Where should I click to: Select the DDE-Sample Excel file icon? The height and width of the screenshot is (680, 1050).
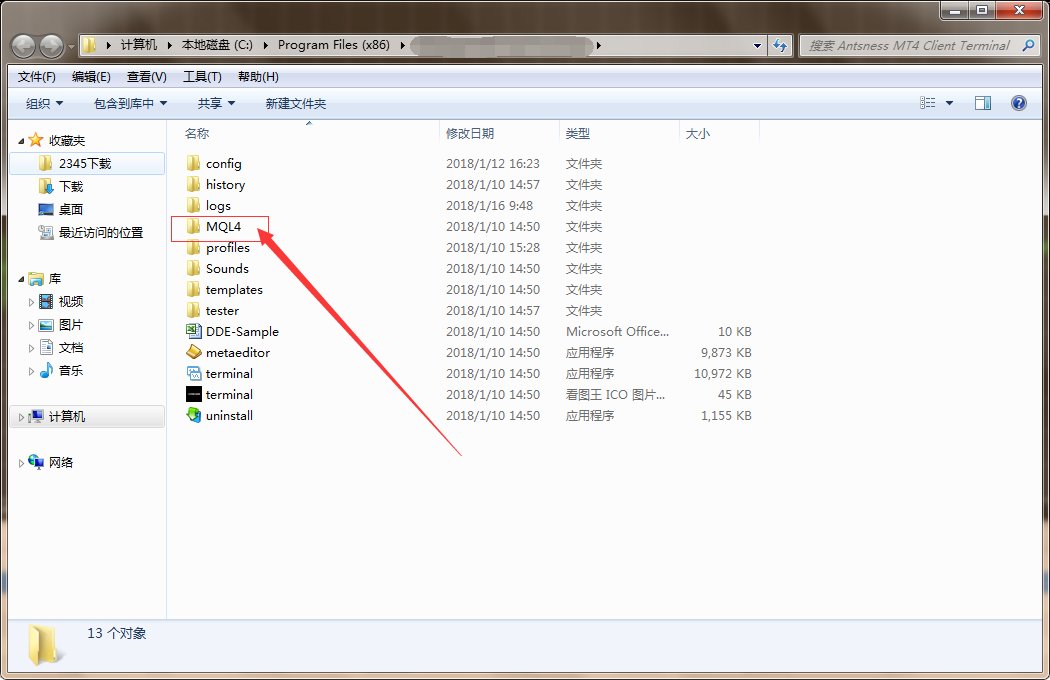pos(194,331)
